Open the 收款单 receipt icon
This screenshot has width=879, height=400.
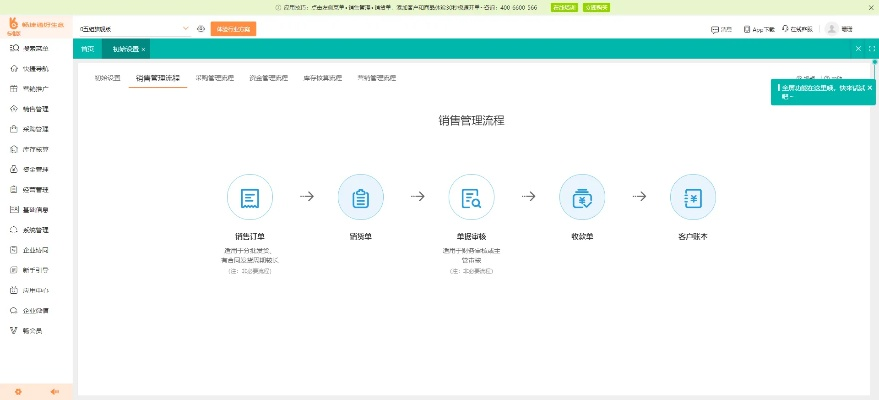(582, 197)
